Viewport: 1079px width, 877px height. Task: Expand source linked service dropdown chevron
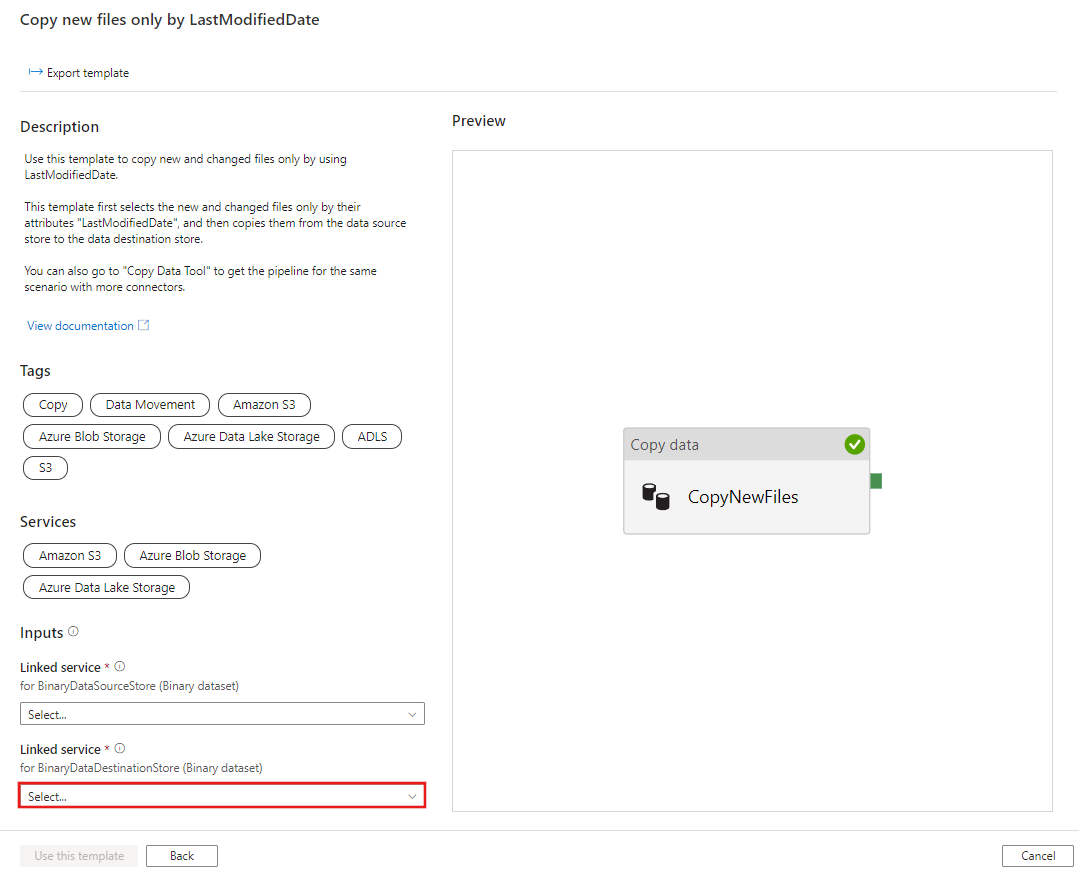click(x=412, y=714)
